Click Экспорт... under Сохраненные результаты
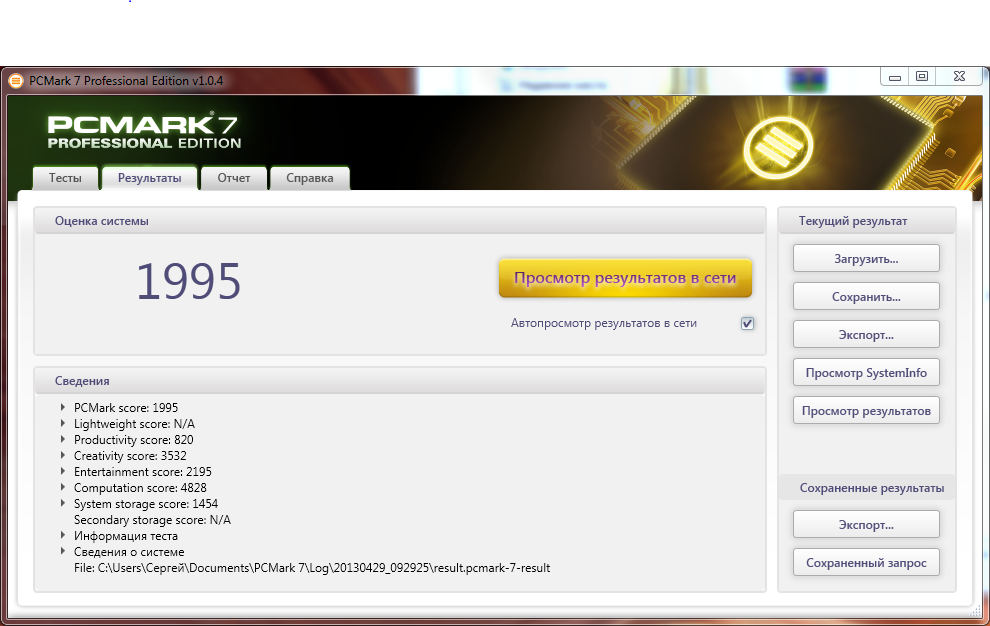This screenshot has height=626, width=990. coord(866,524)
